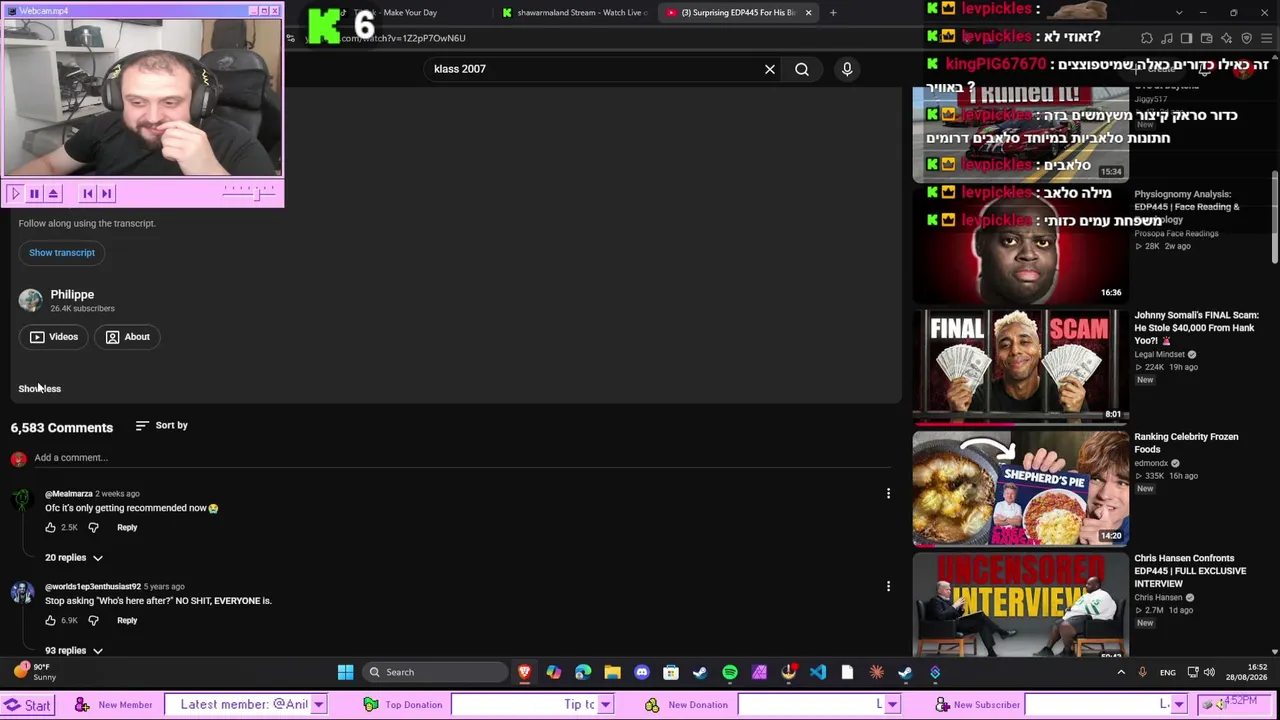Image resolution: width=1280 pixels, height=720 pixels.
Task: Open the Ranking Celebrity Frozen Foods thumbnail
Action: [x=1020, y=488]
